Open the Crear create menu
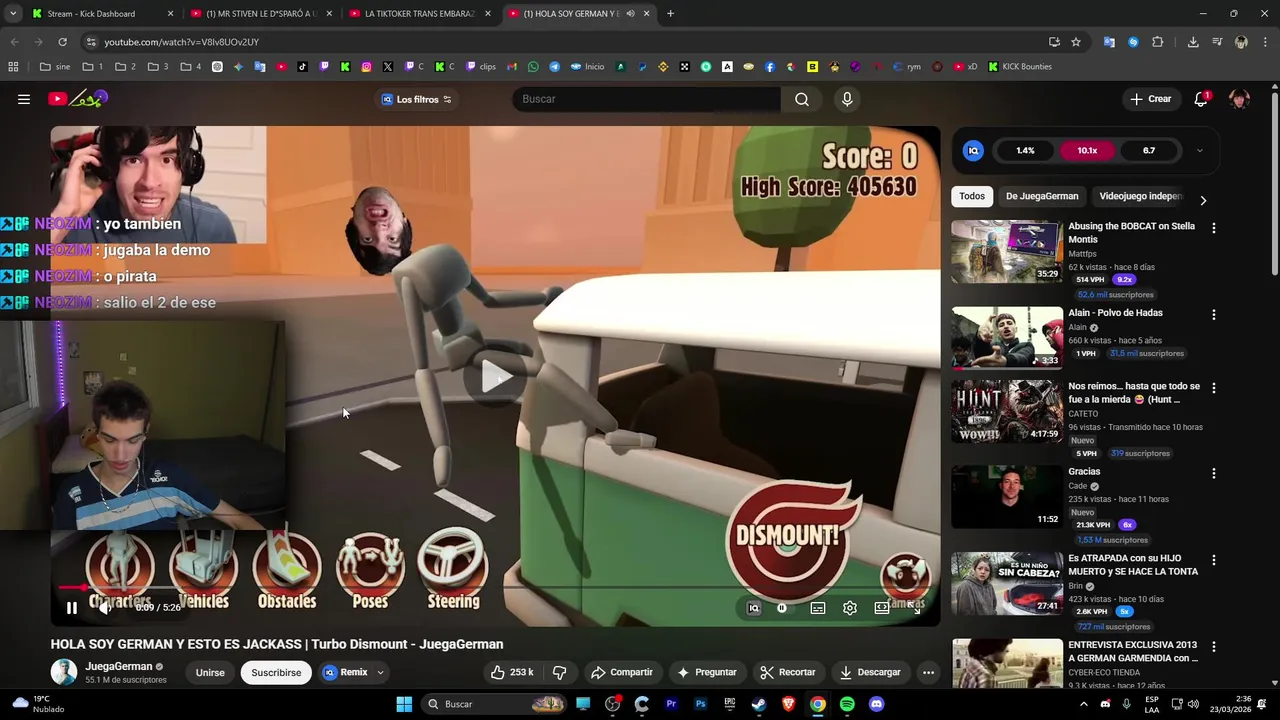 (1150, 99)
